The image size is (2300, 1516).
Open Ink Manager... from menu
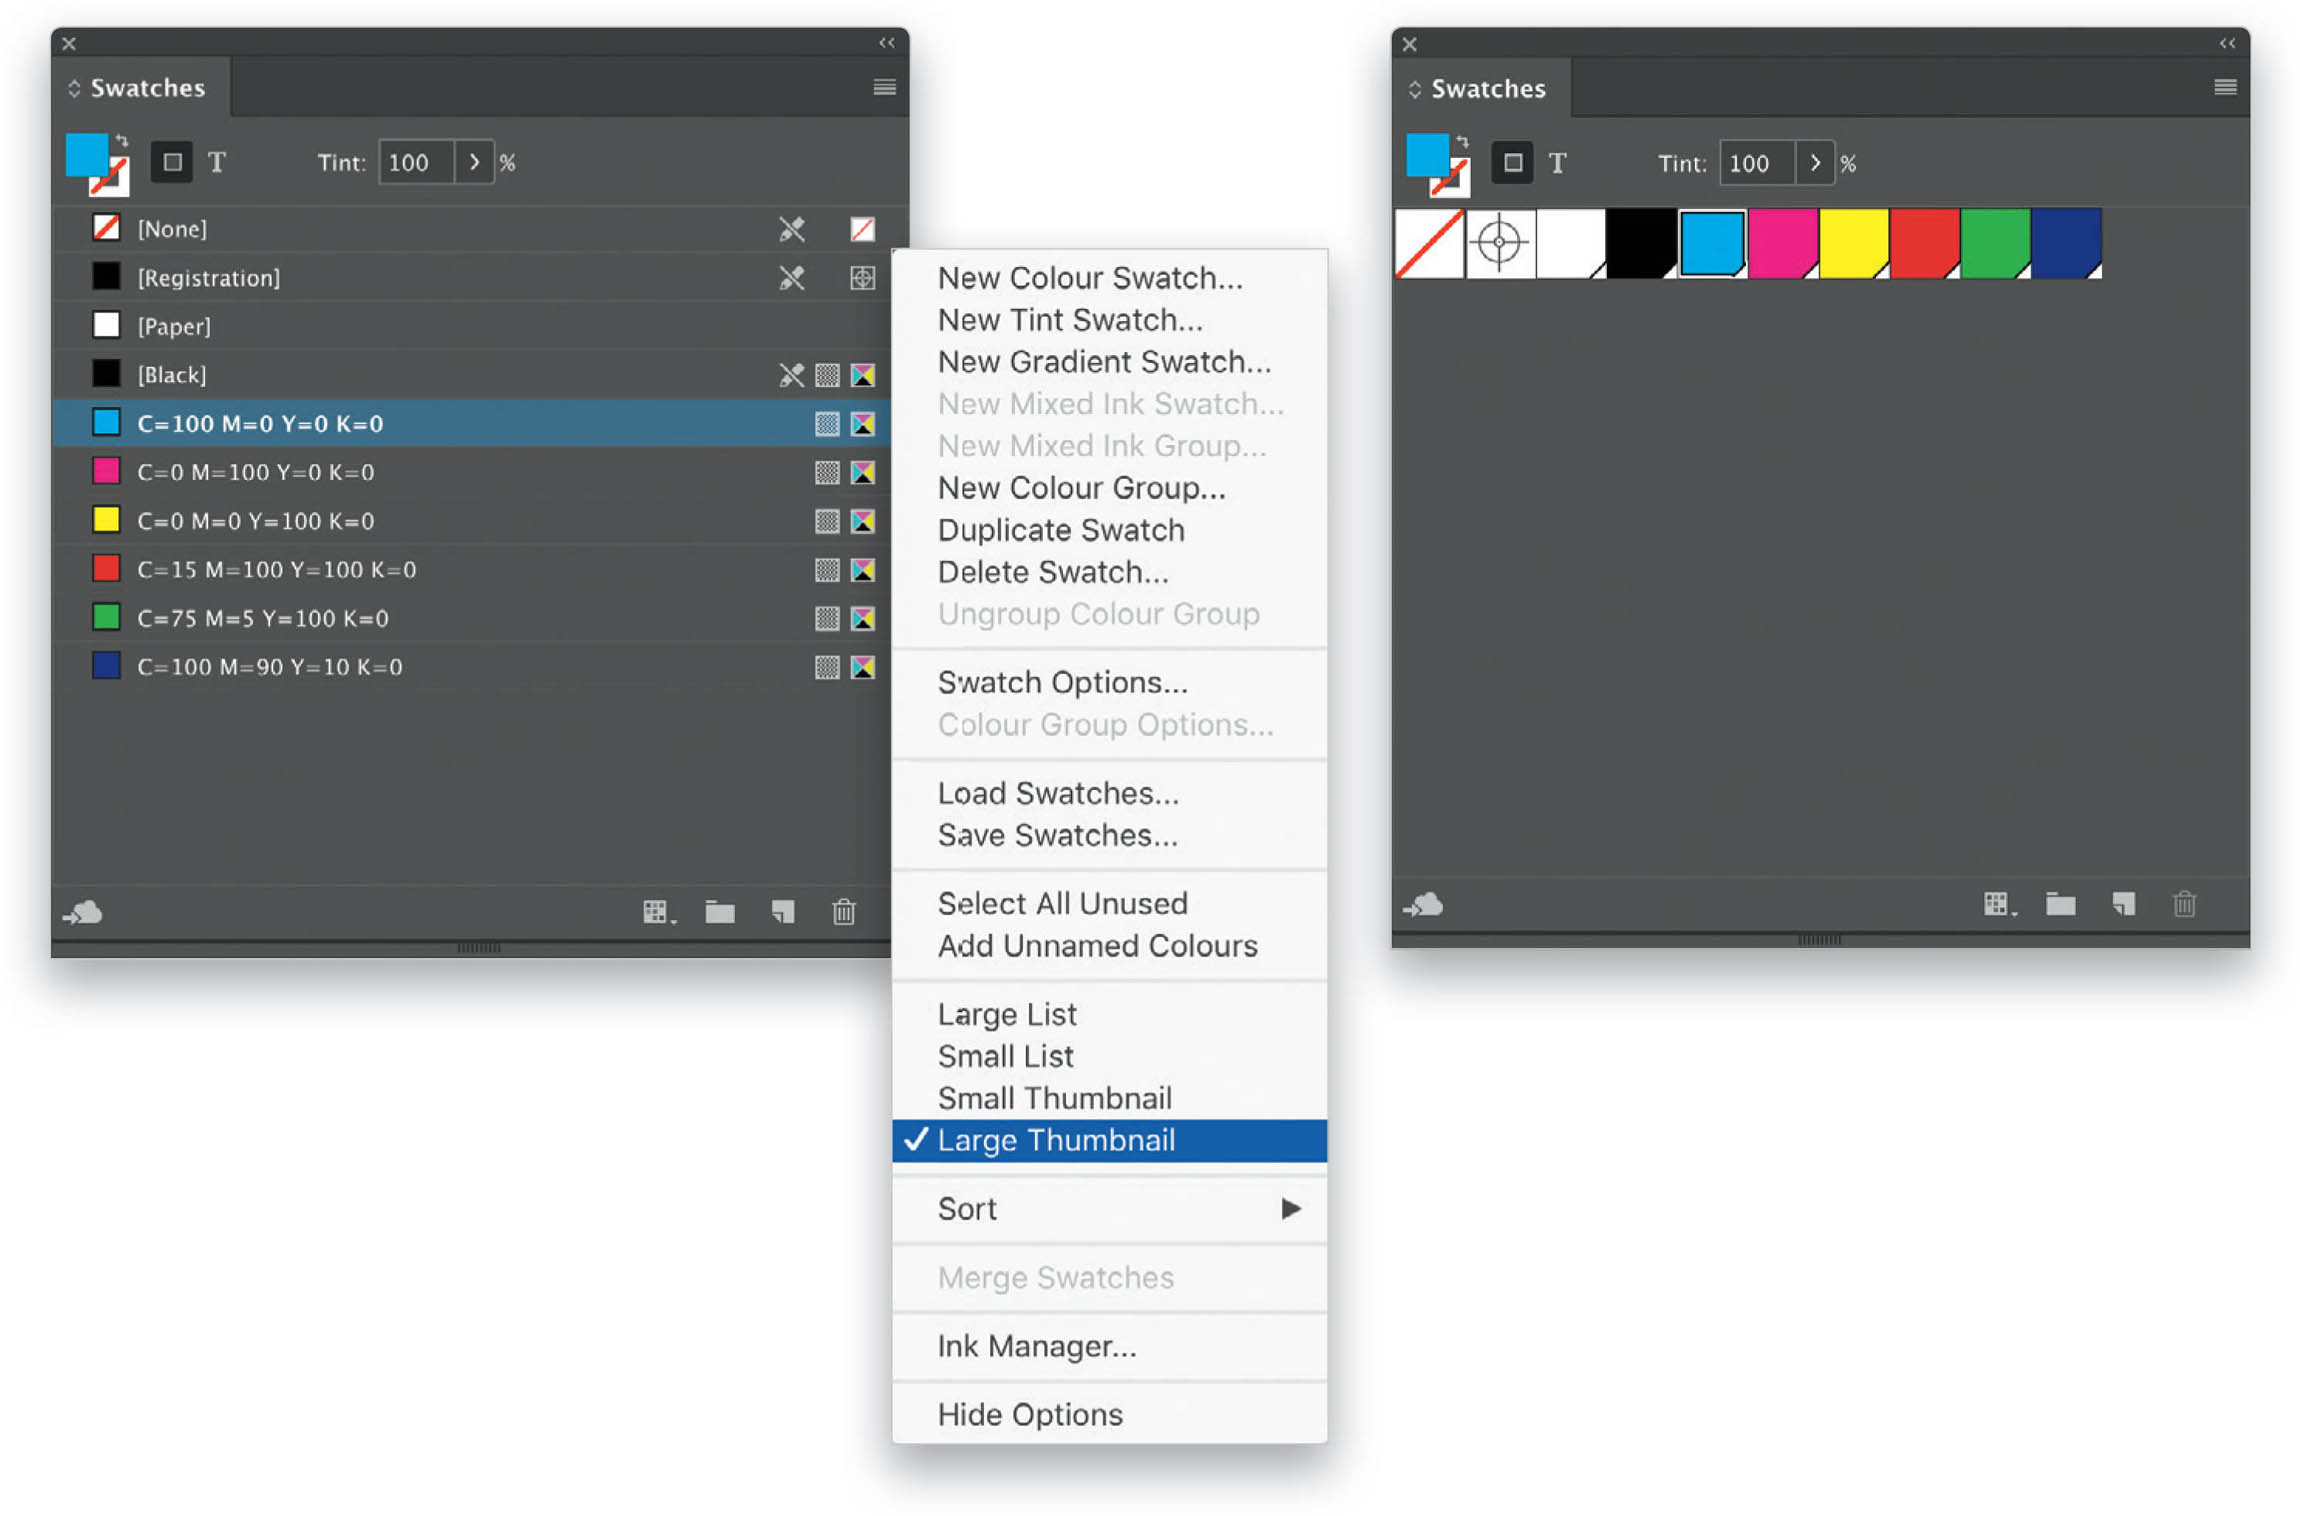tap(1110, 1346)
